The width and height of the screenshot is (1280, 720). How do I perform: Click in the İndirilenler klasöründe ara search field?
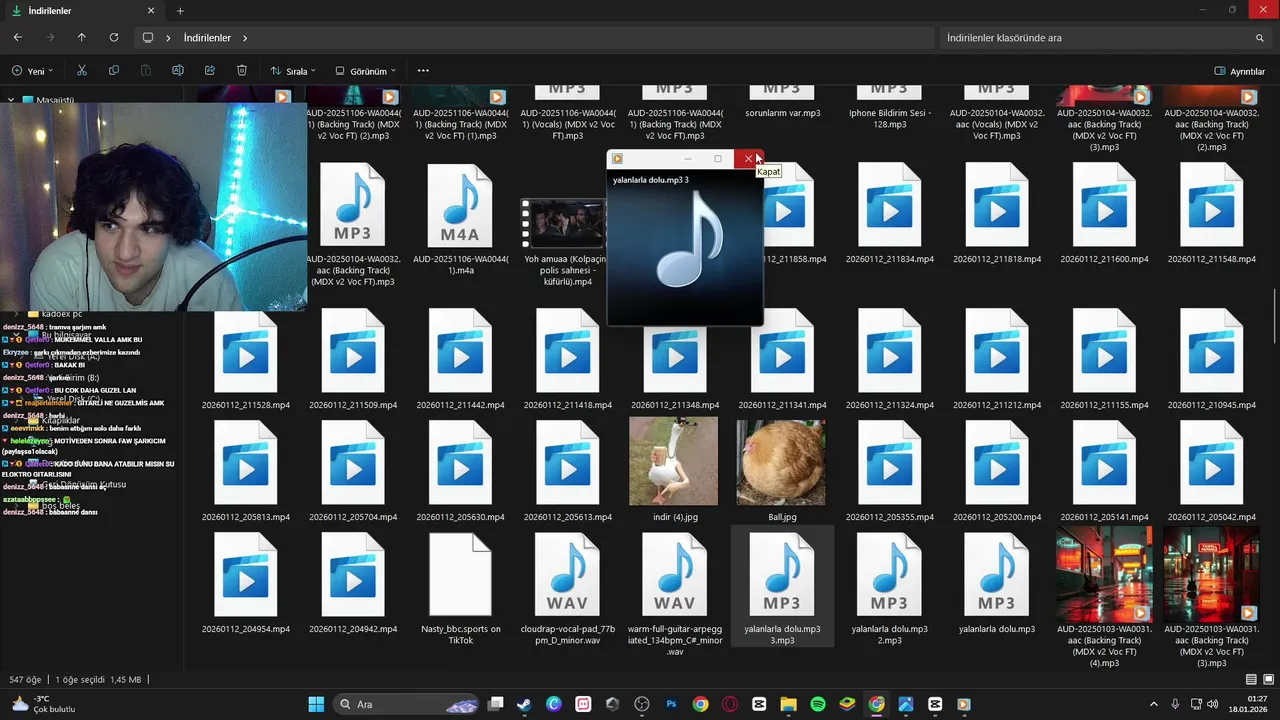1105,38
